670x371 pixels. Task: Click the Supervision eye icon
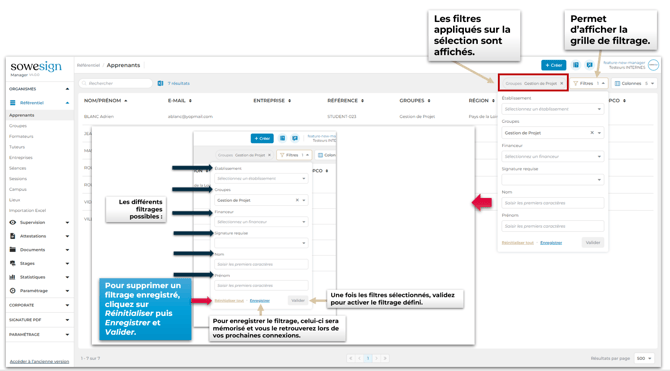pyautogui.click(x=13, y=222)
